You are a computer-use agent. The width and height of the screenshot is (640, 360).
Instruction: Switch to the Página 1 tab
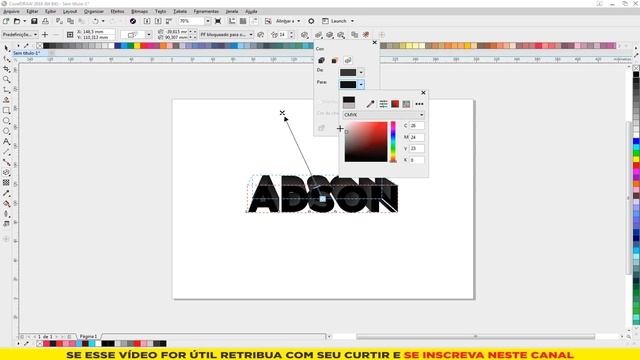(88, 336)
